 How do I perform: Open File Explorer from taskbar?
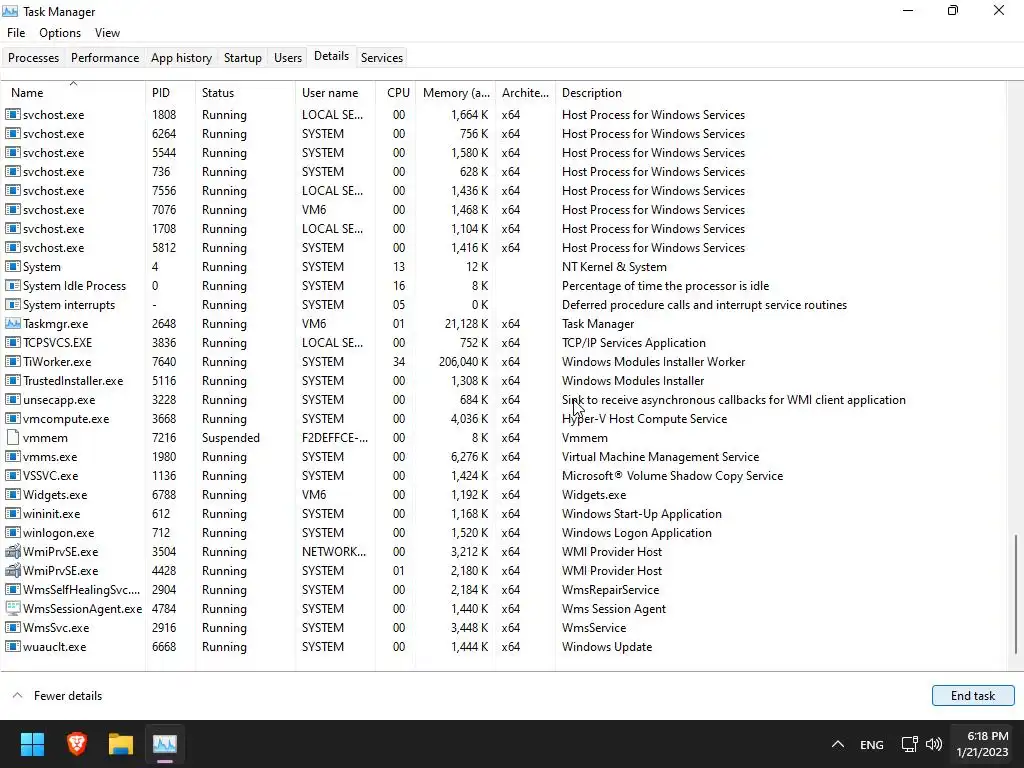[121, 744]
